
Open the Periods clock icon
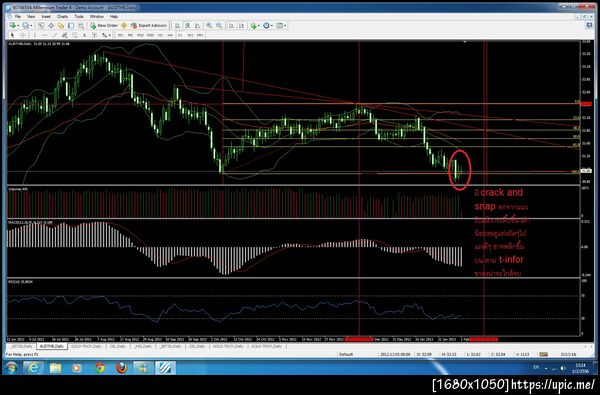click(266, 25)
